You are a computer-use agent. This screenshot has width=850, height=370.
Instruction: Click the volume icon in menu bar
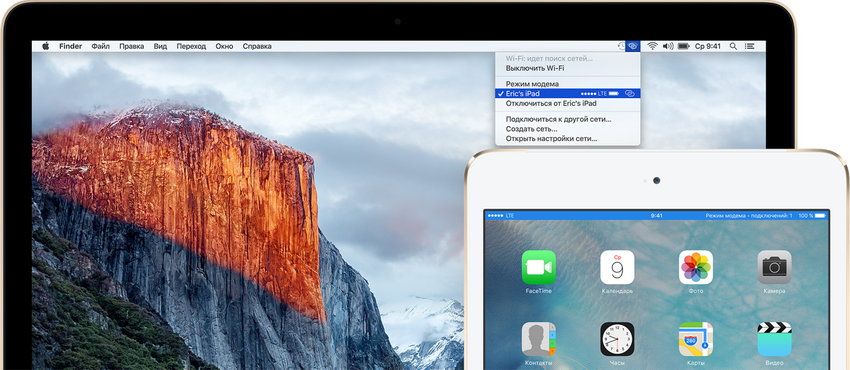[x=668, y=47]
